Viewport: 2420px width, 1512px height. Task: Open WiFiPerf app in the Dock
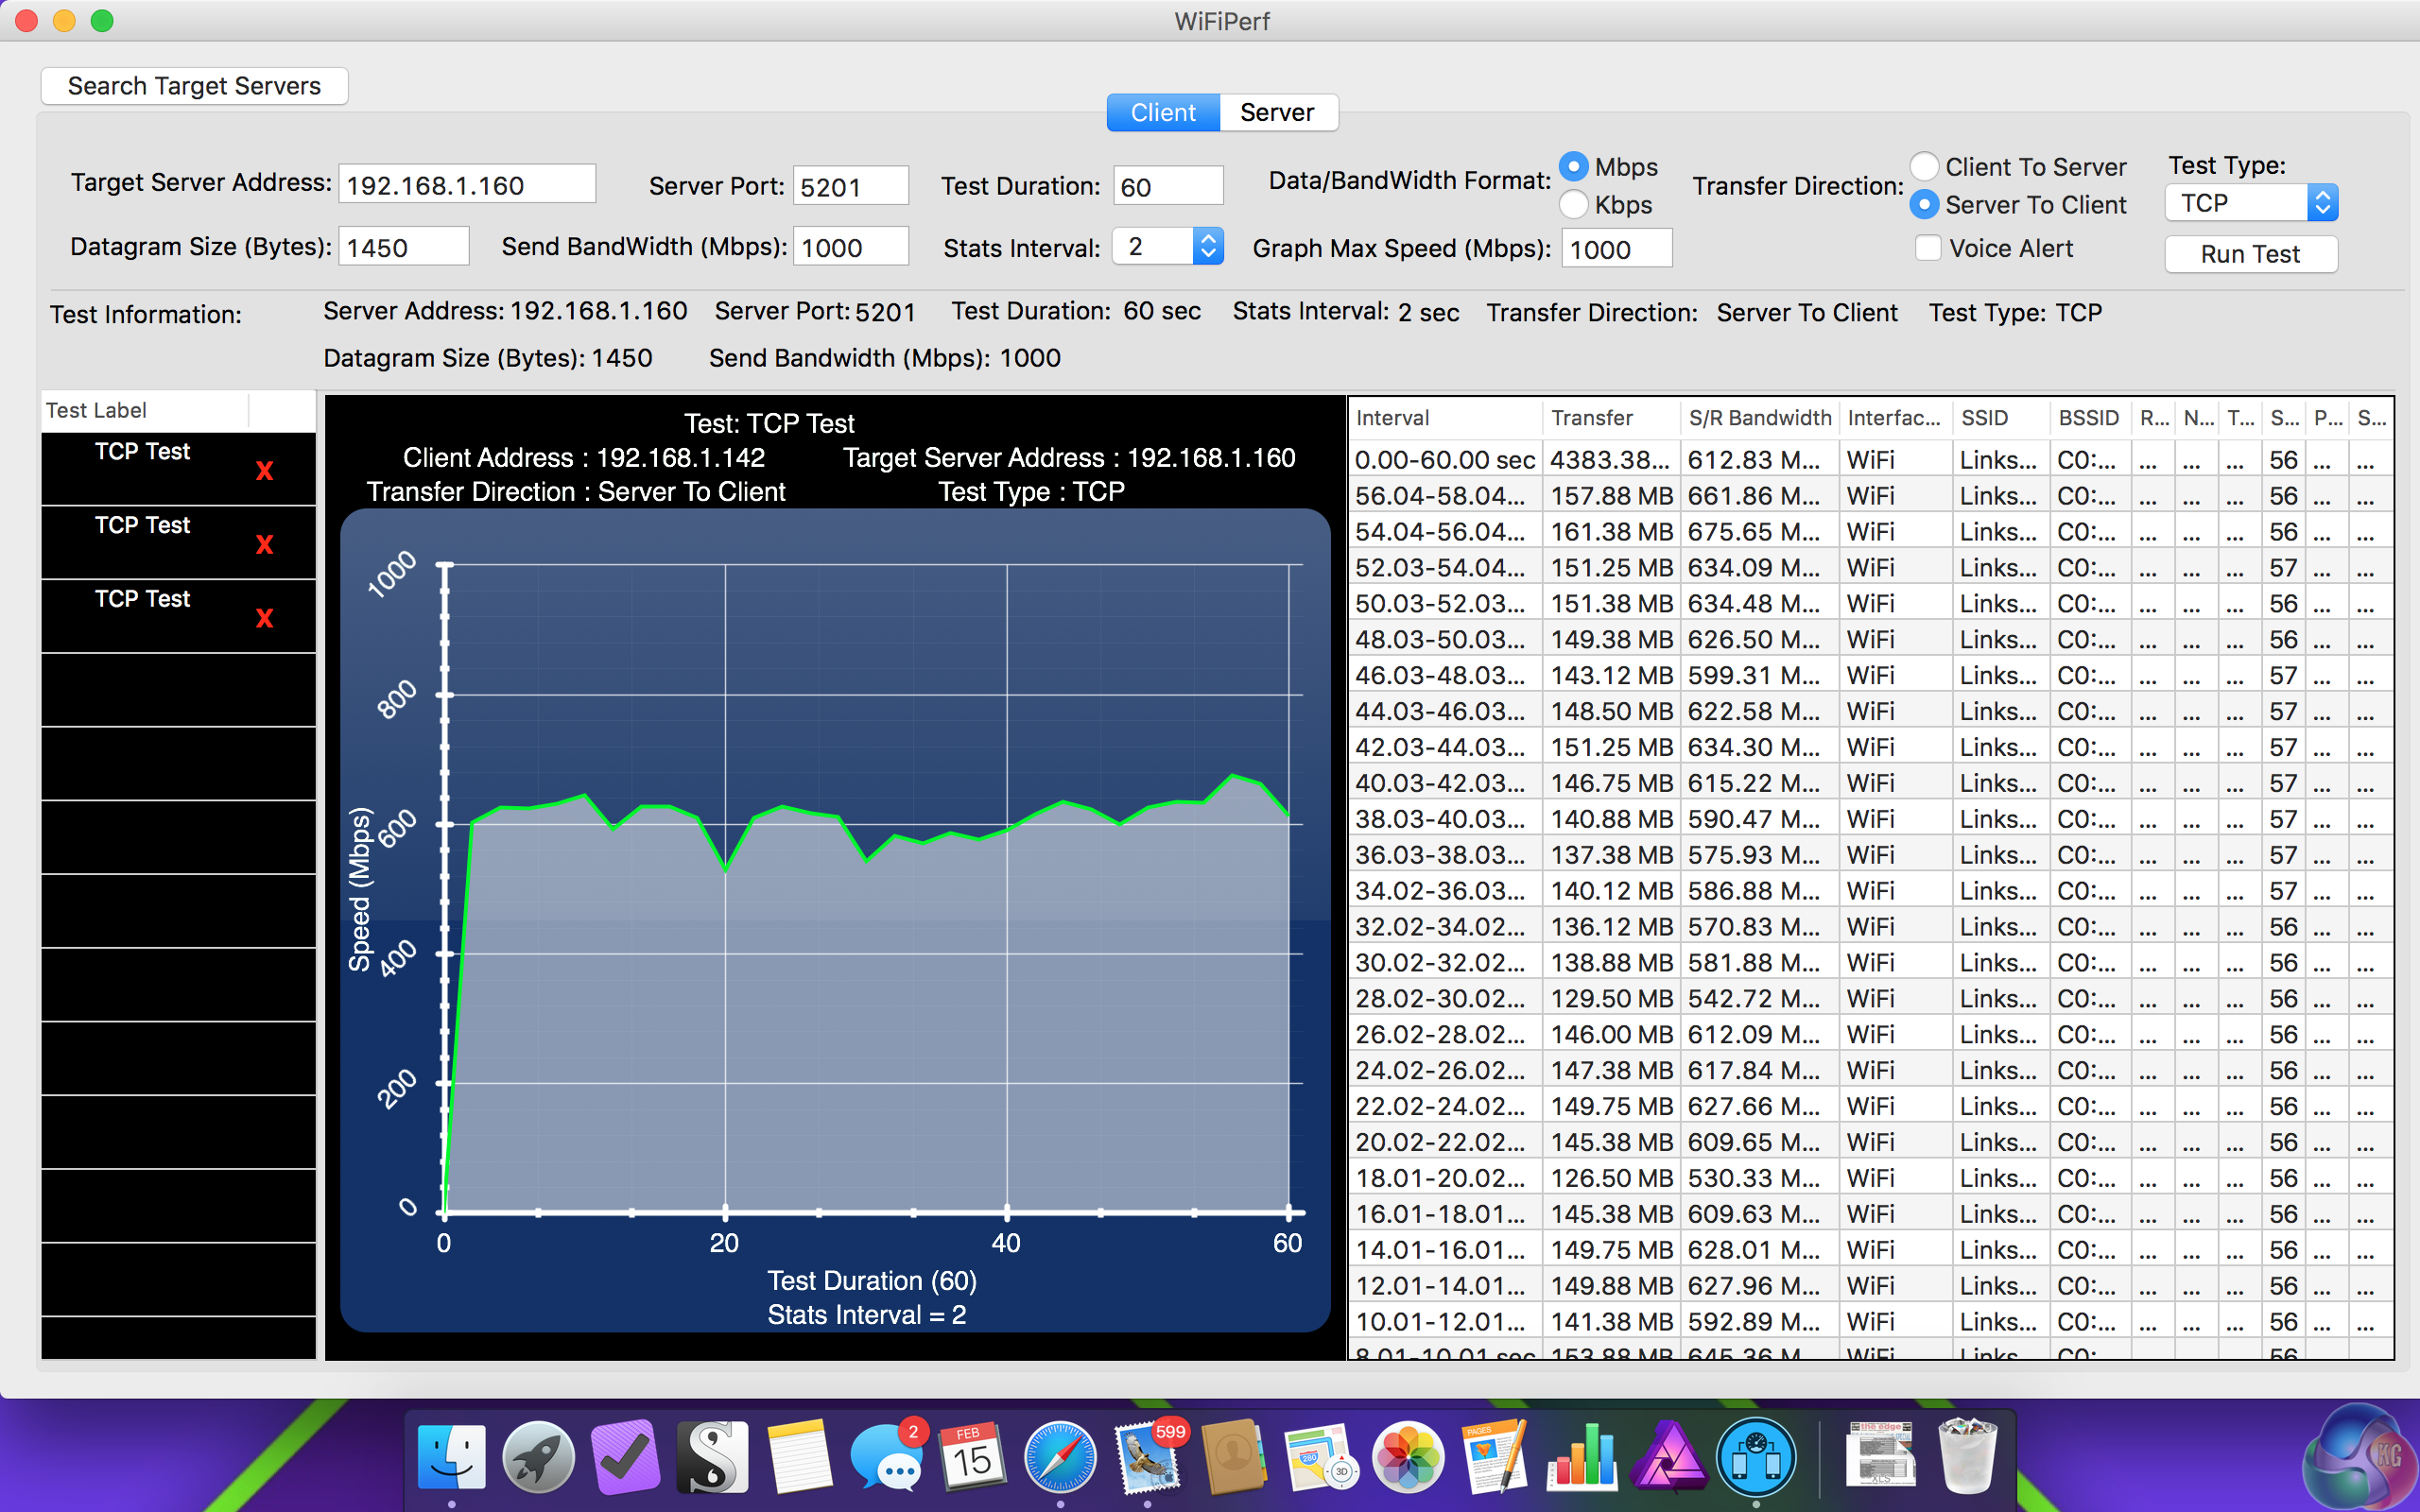(x=1755, y=1458)
